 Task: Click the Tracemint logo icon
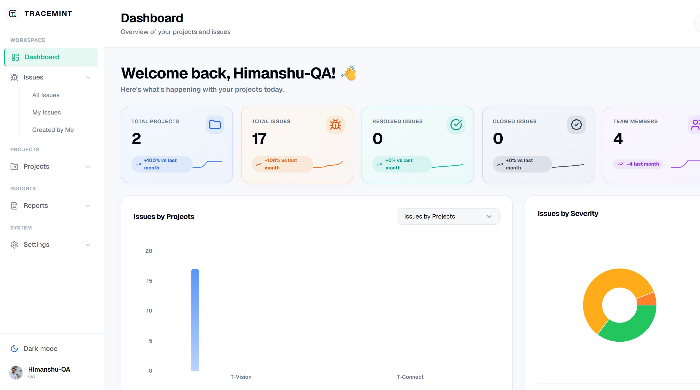coord(13,13)
